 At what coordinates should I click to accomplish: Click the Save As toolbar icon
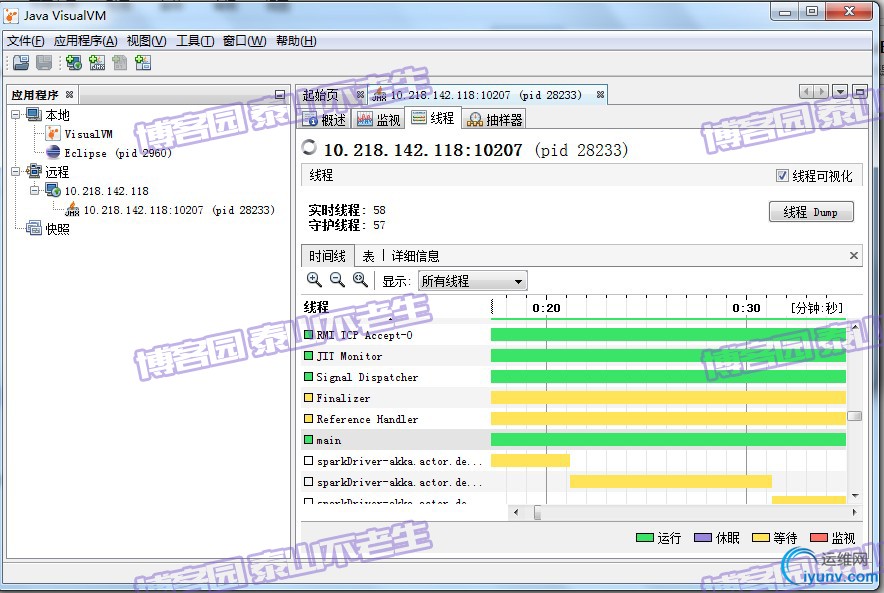click(44, 63)
